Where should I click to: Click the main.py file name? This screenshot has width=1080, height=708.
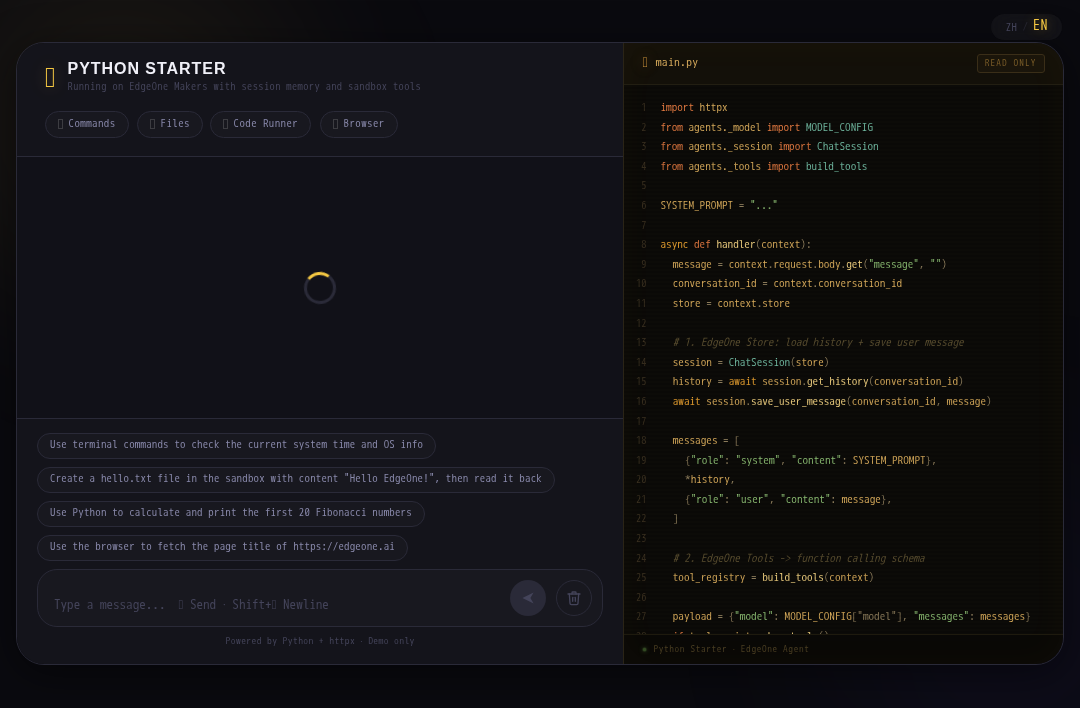tap(676, 62)
